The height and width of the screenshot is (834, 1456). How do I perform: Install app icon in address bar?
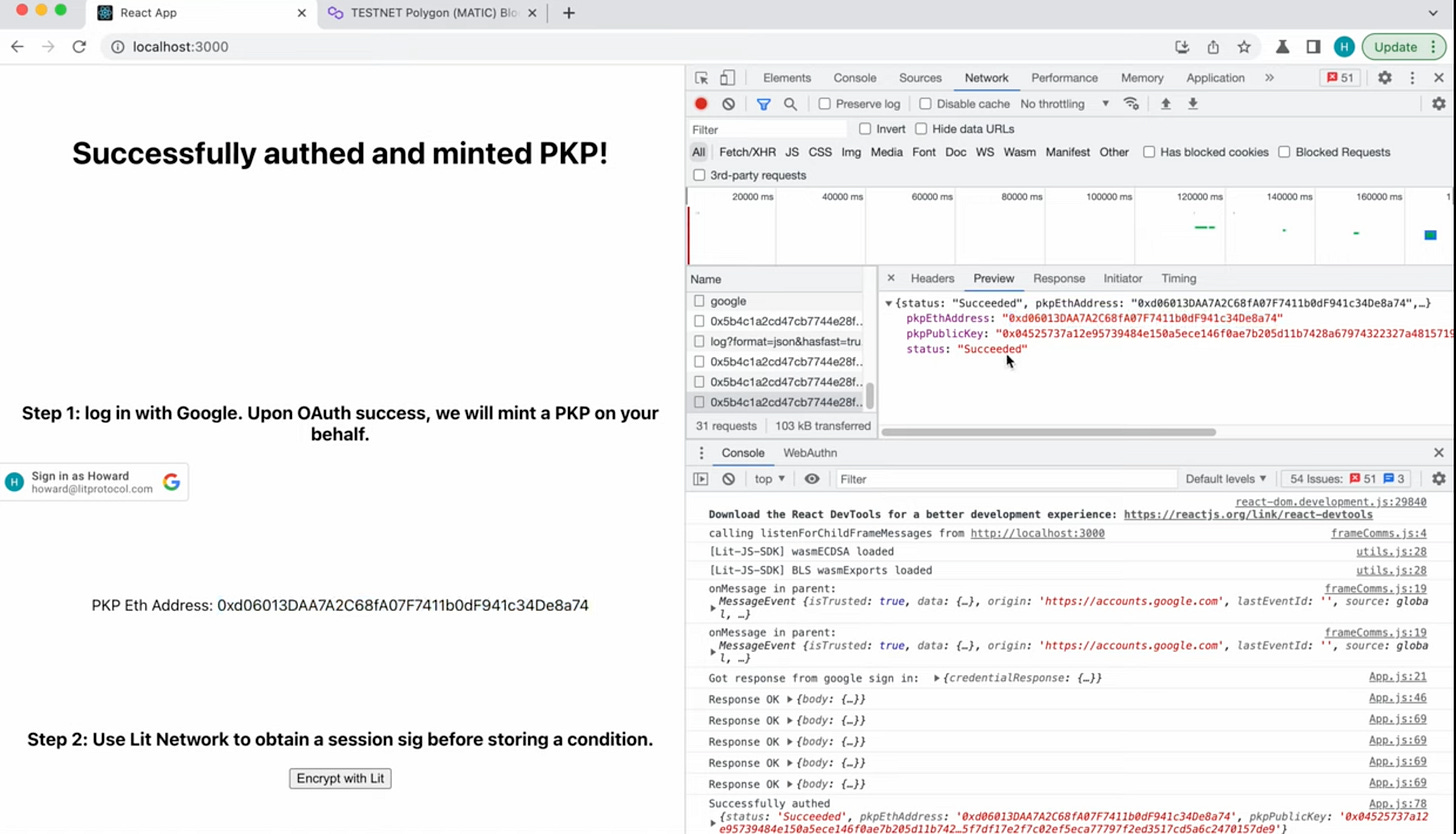(1182, 47)
